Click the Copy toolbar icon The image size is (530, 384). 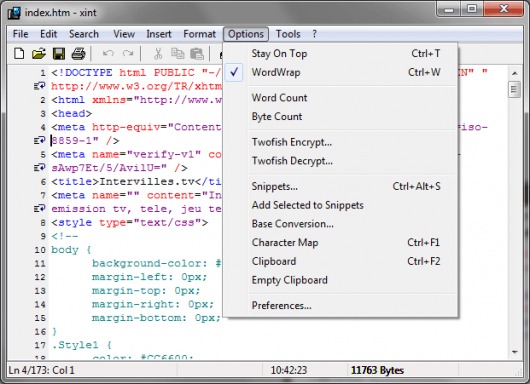177,54
